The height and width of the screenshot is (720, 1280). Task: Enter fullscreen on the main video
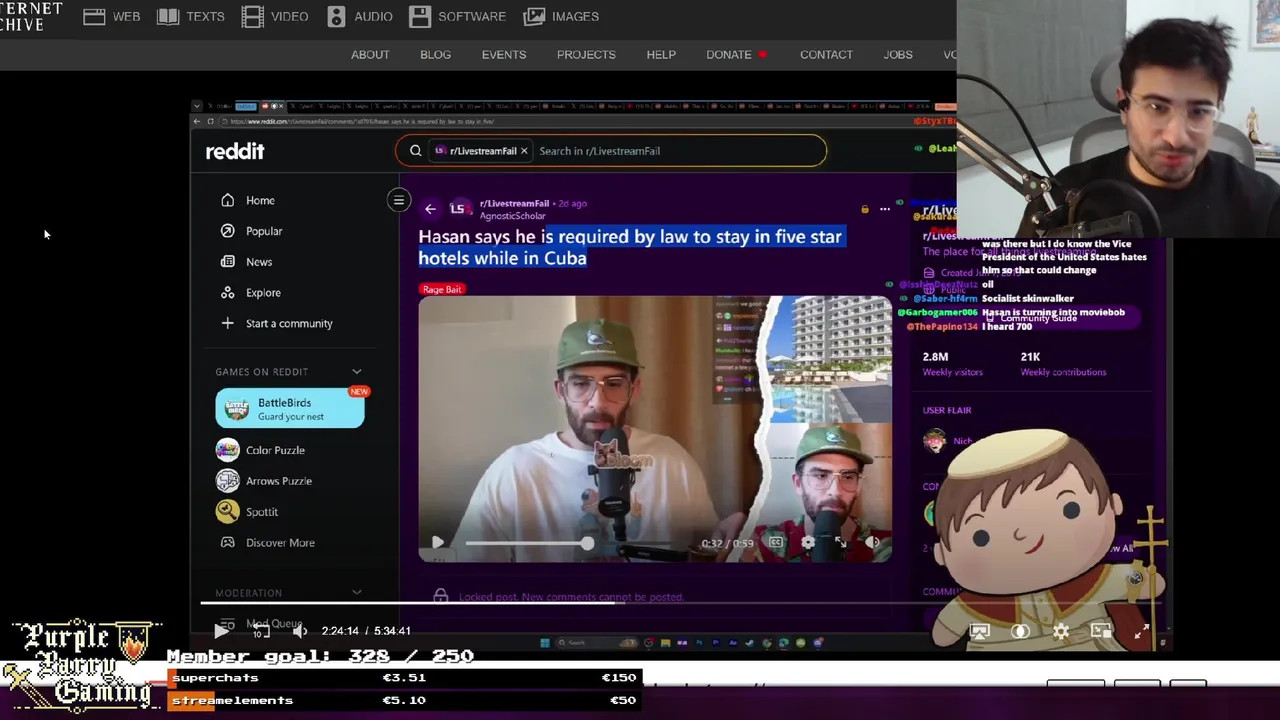pyautogui.click(x=1142, y=631)
